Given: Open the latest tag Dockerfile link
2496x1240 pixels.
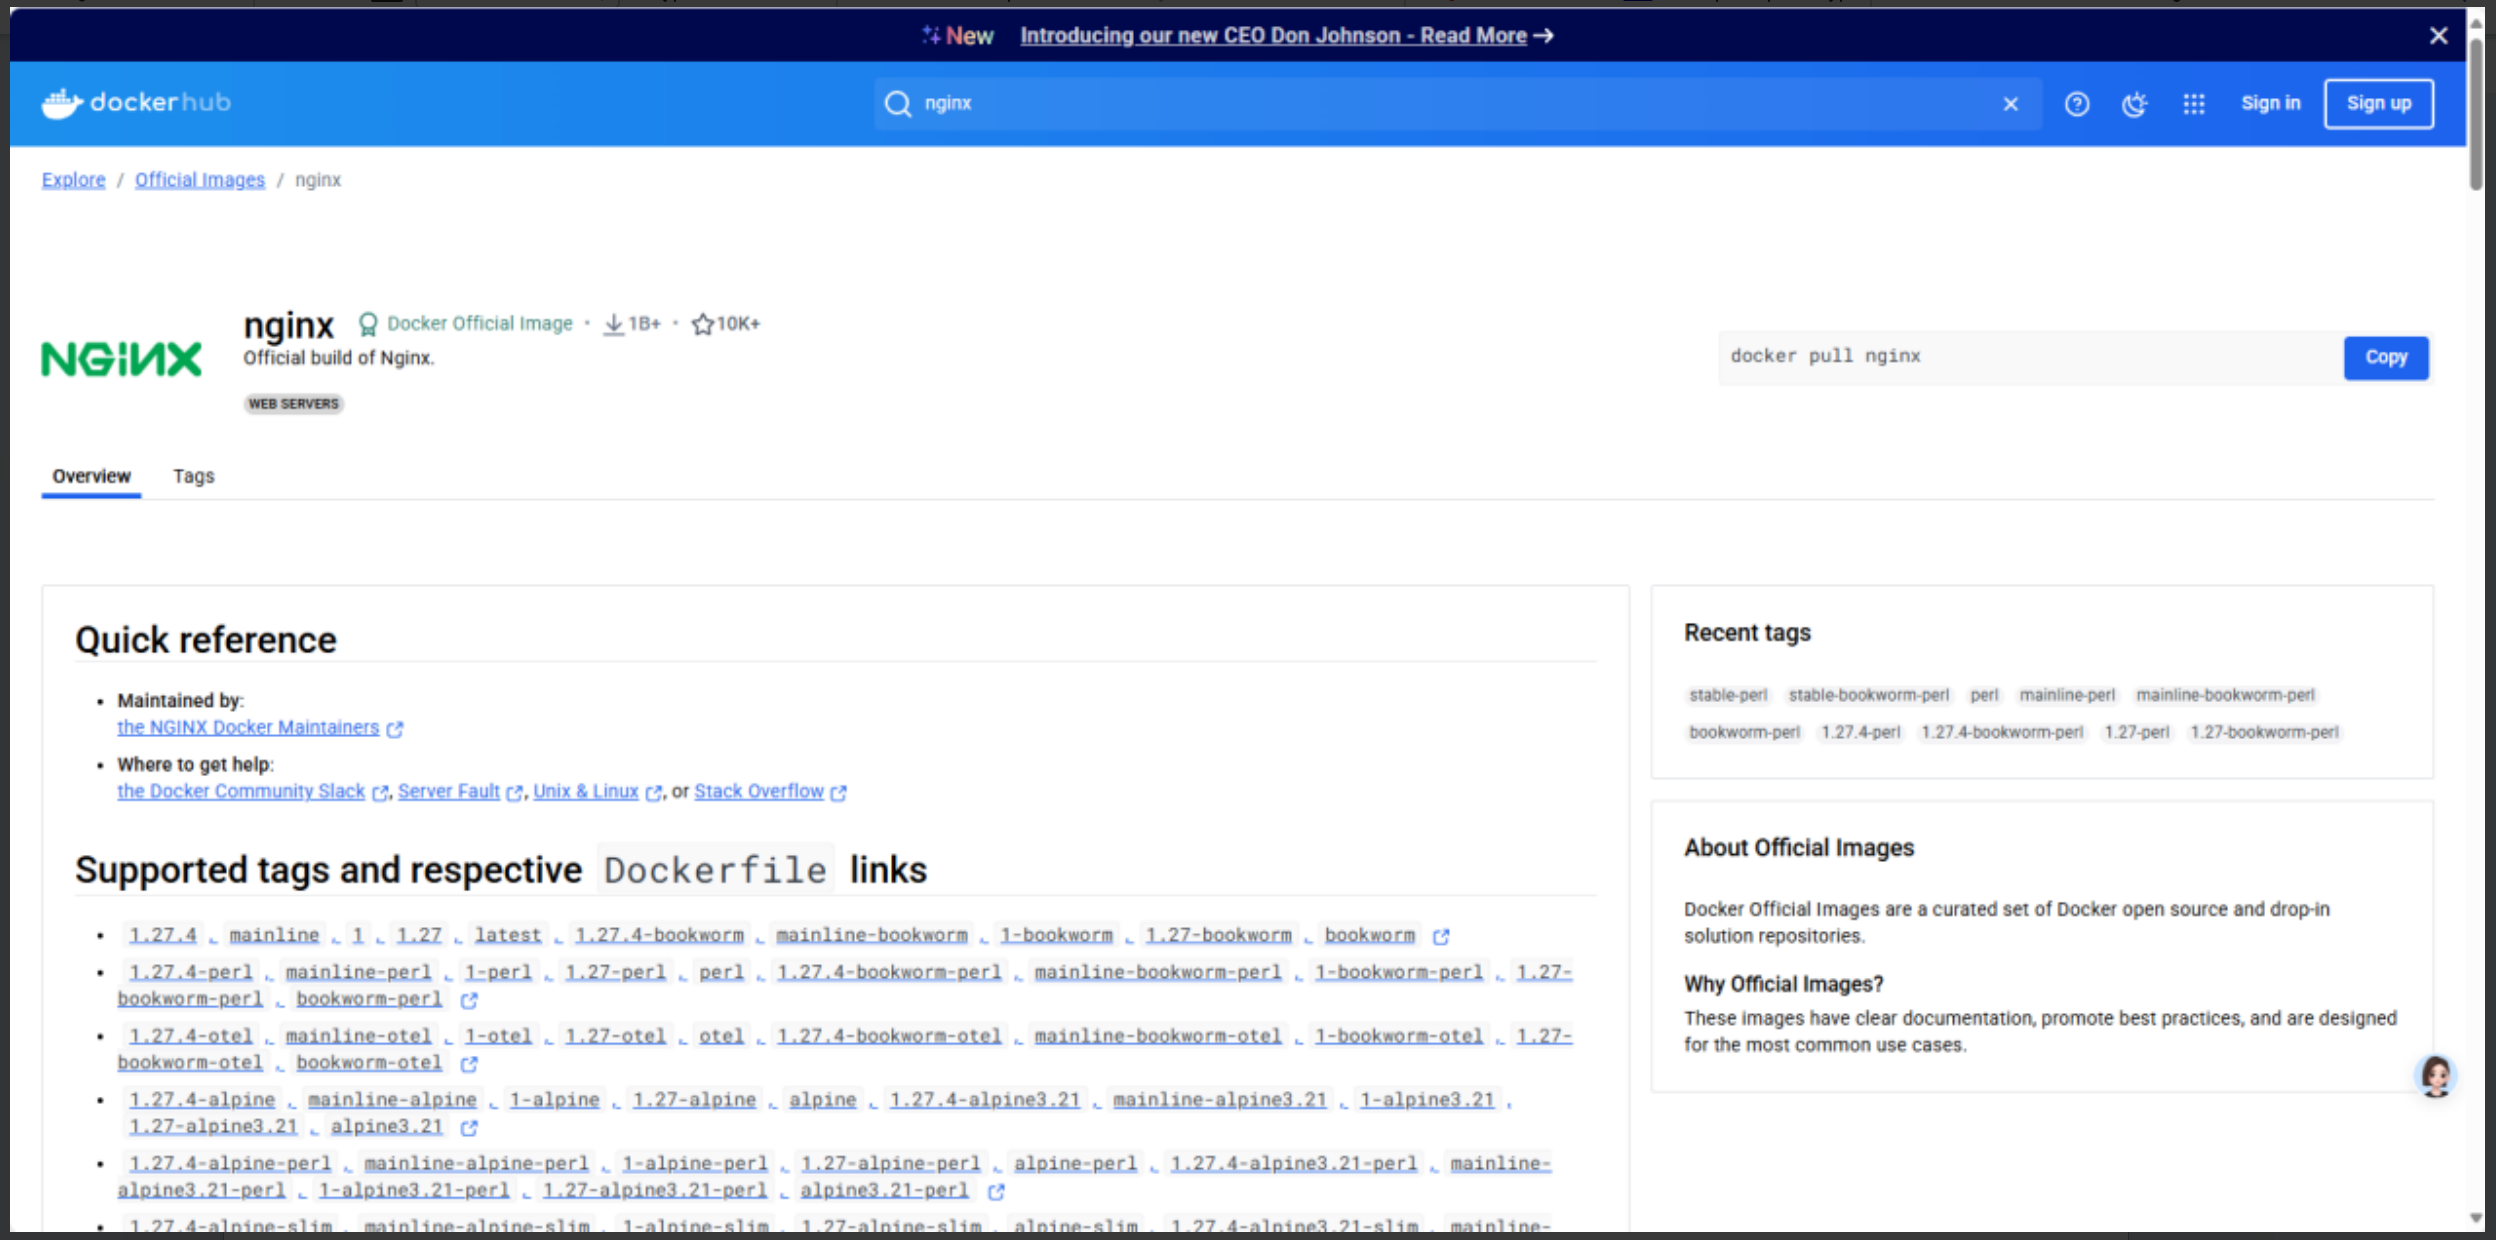Looking at the screenshot, I should pos(508,935).
